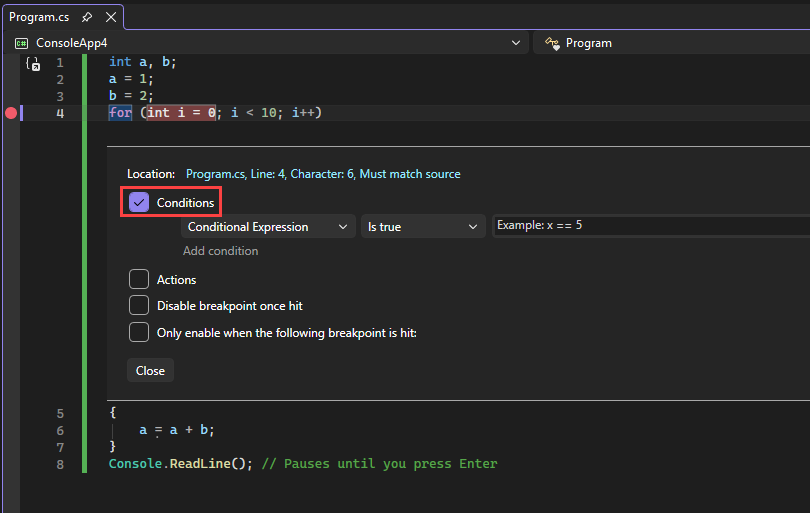This screenshot has width=810, height=513.
Task: Enable the Actions checkbox
Action: point(139,280)
